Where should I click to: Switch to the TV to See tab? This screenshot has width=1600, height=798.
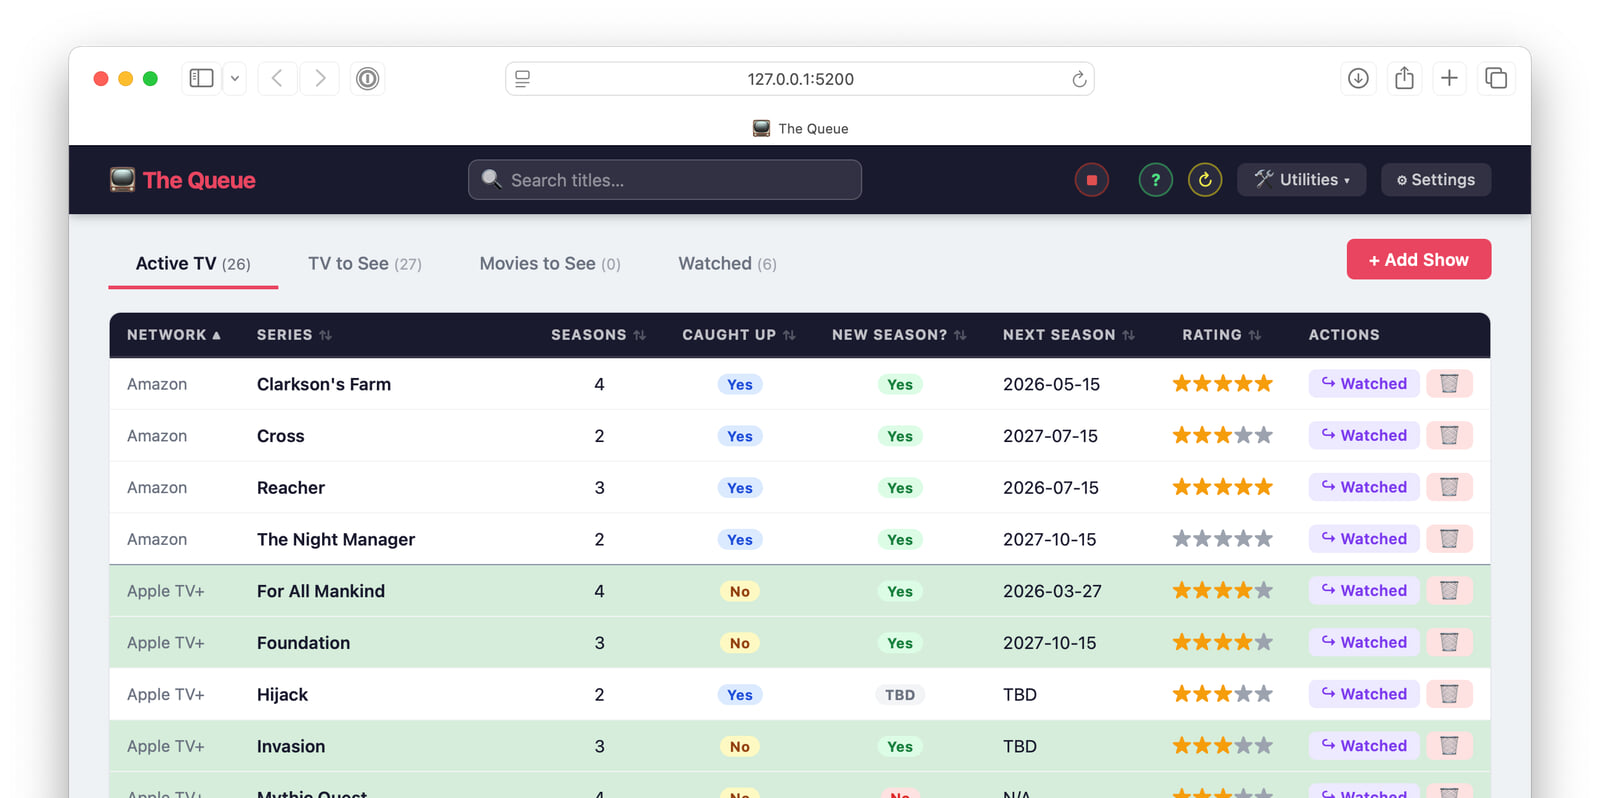point(364,264)
